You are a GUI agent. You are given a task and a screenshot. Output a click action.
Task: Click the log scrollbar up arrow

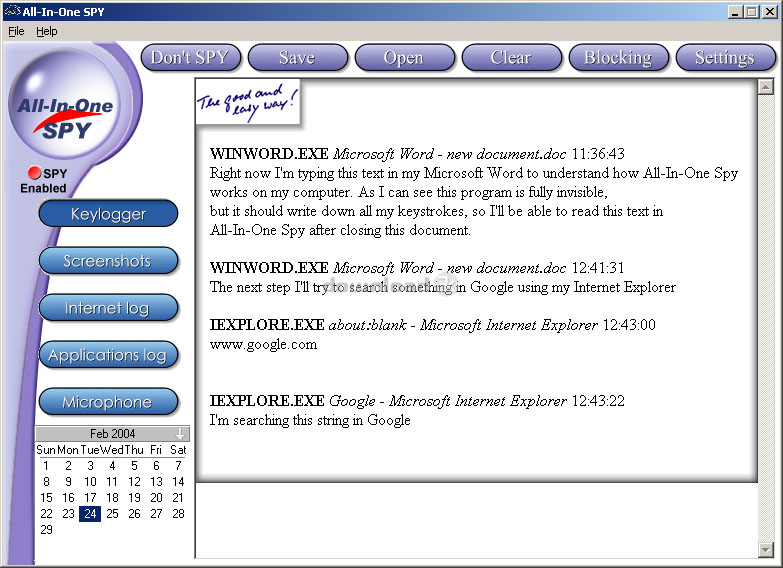(x=766, y=87)
